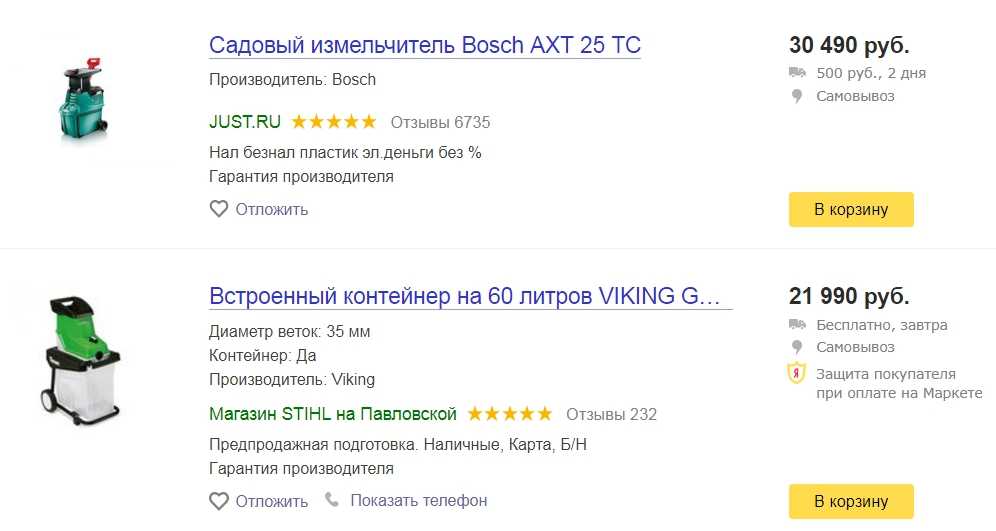
Task: Click delivery truck icon near Бесплатно, завтра
Action: [797, 325]
